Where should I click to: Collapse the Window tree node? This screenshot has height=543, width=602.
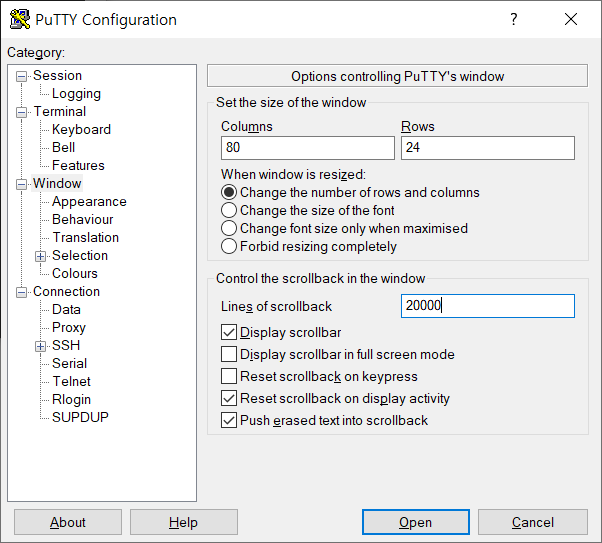(21, 184)
